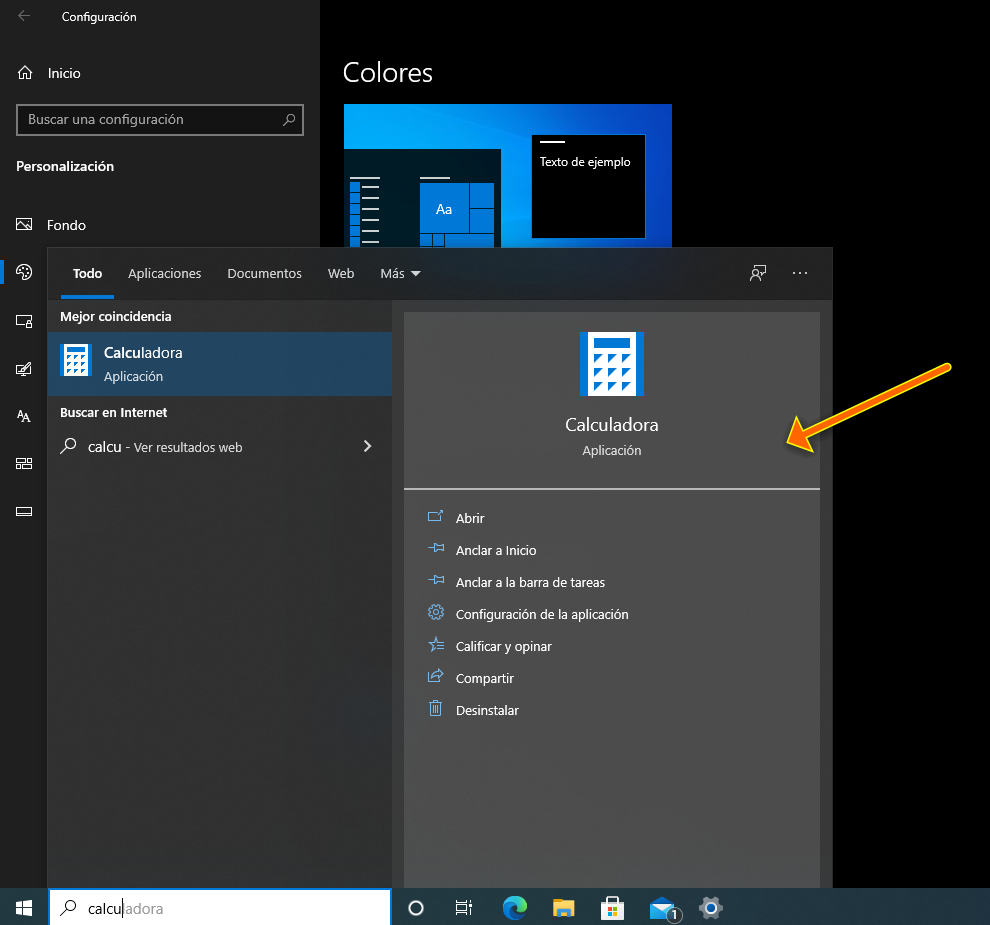Open Task View from the taskbar
Screen dimensions: 990x925
(463, 908)
